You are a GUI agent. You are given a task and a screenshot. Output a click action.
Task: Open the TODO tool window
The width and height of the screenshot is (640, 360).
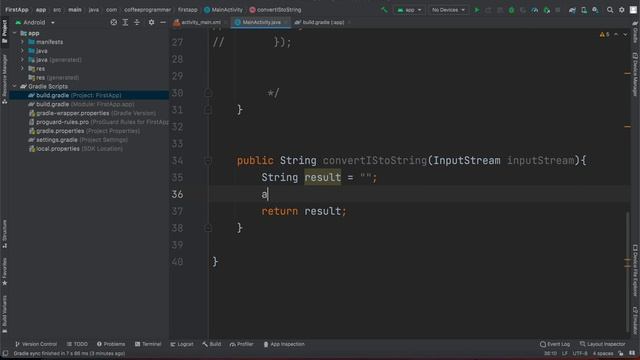[78, 344]
